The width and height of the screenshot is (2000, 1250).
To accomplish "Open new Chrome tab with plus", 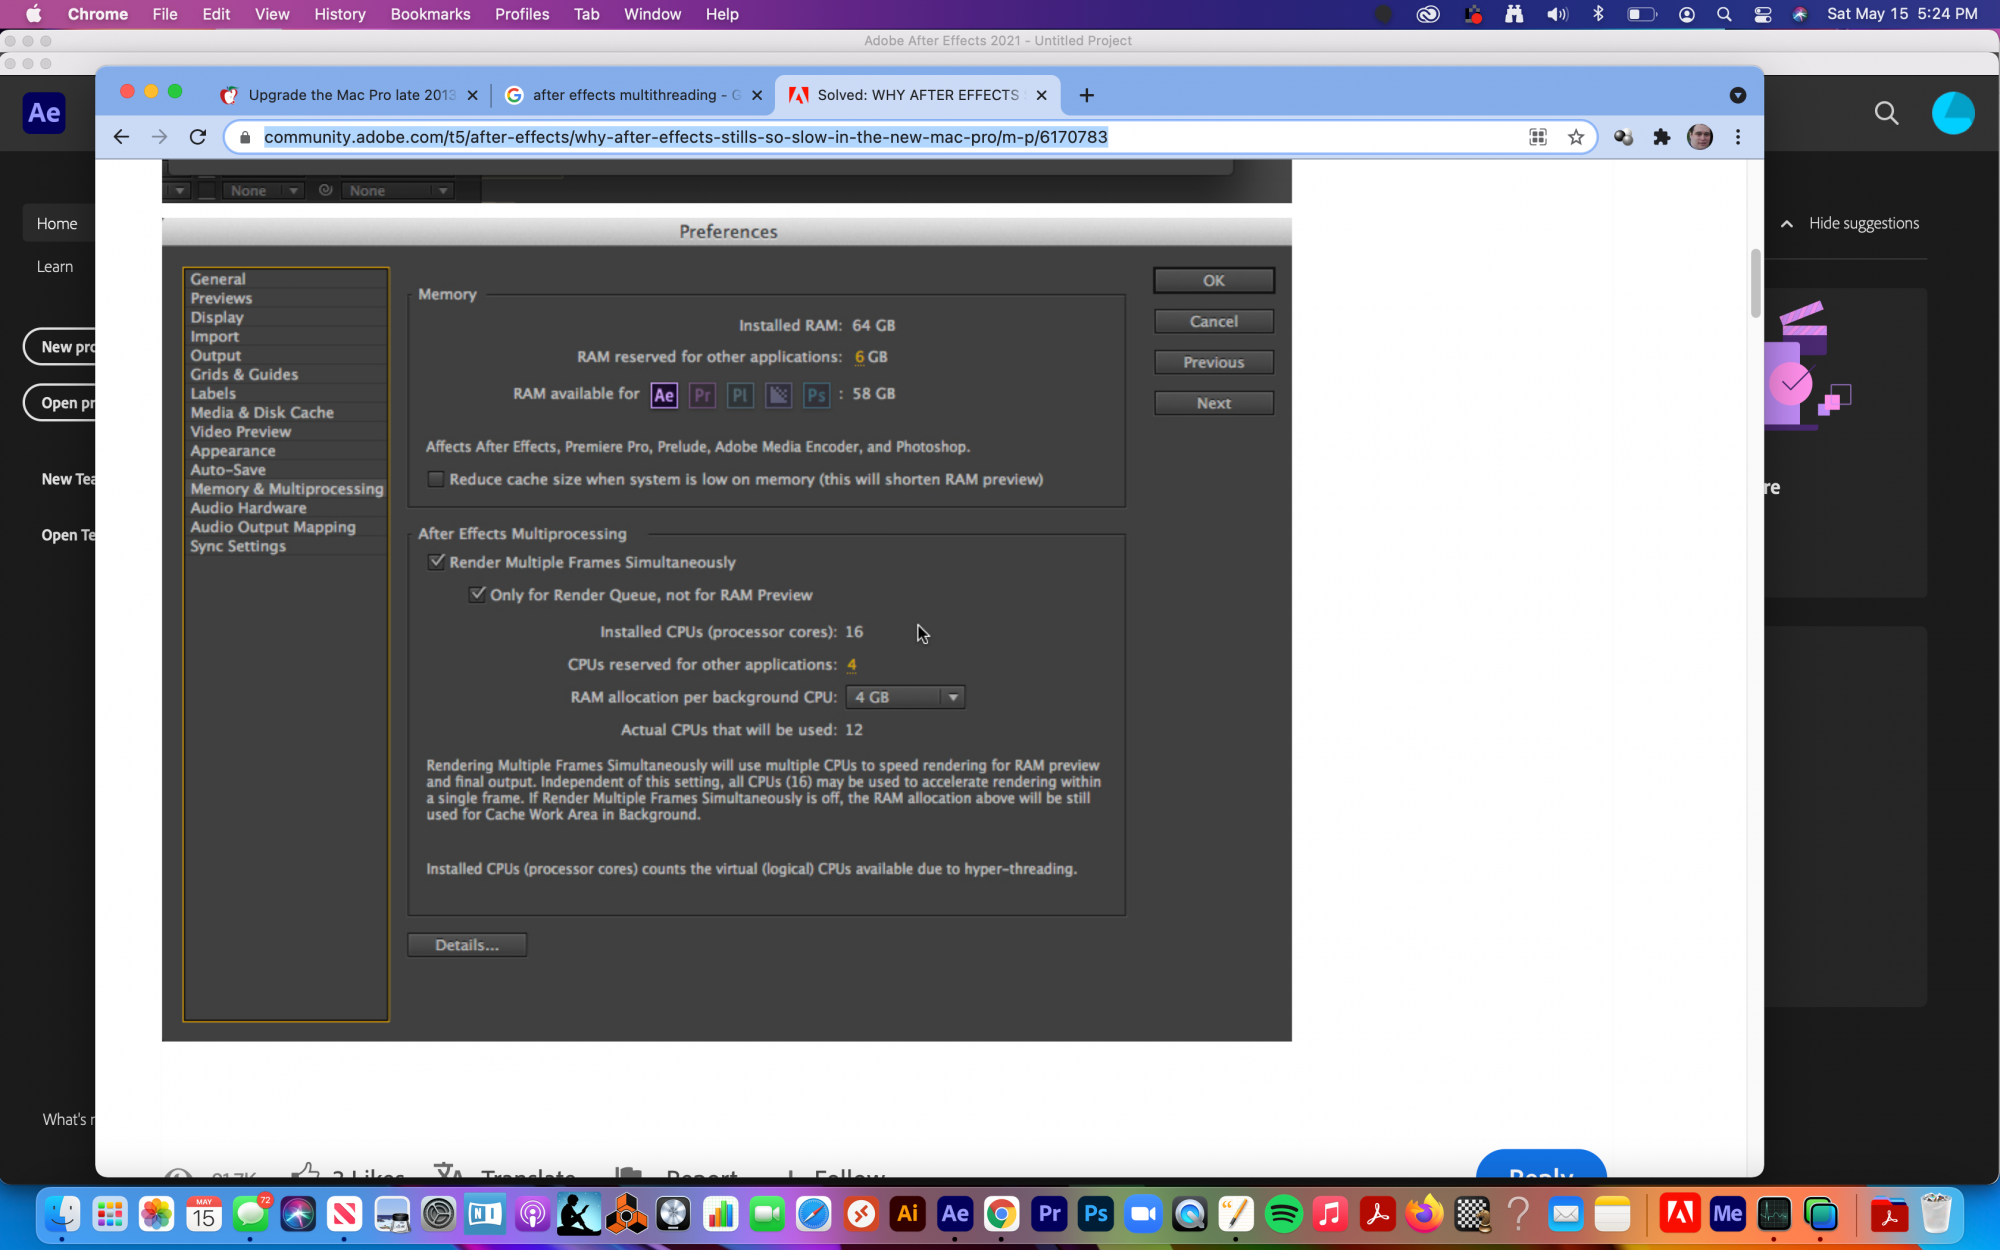I will point(1087,95).
